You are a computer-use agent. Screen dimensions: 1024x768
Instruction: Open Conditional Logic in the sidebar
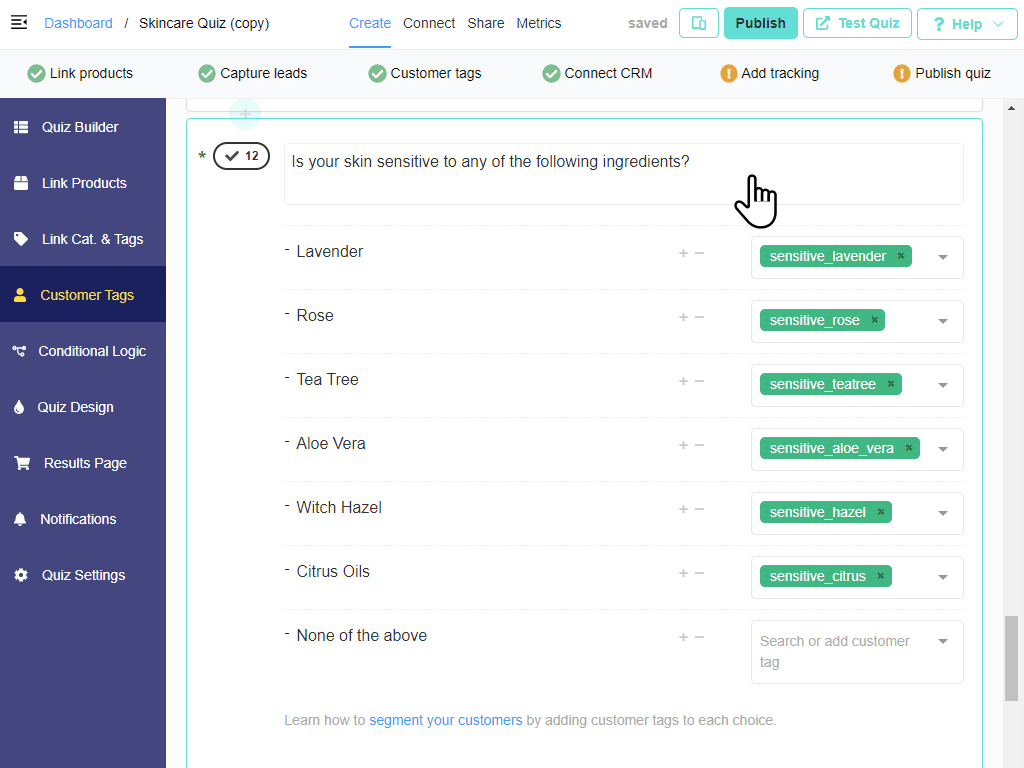point(83,351)
